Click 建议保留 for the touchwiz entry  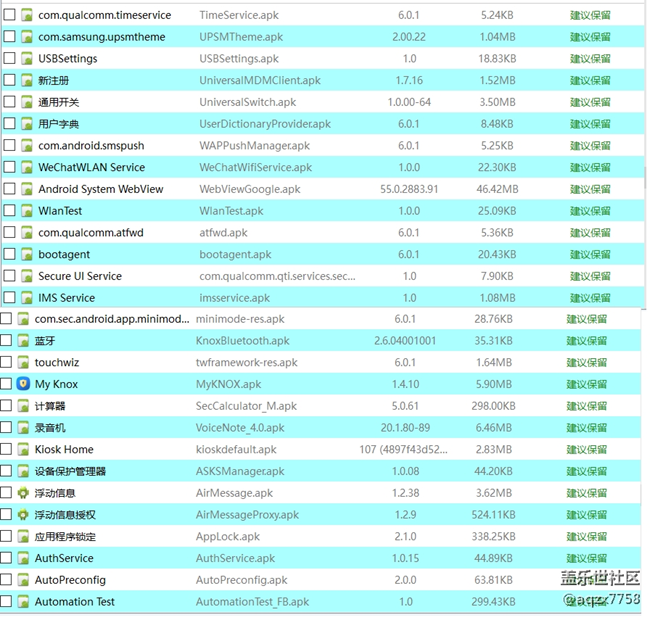[x=586, y=363]
